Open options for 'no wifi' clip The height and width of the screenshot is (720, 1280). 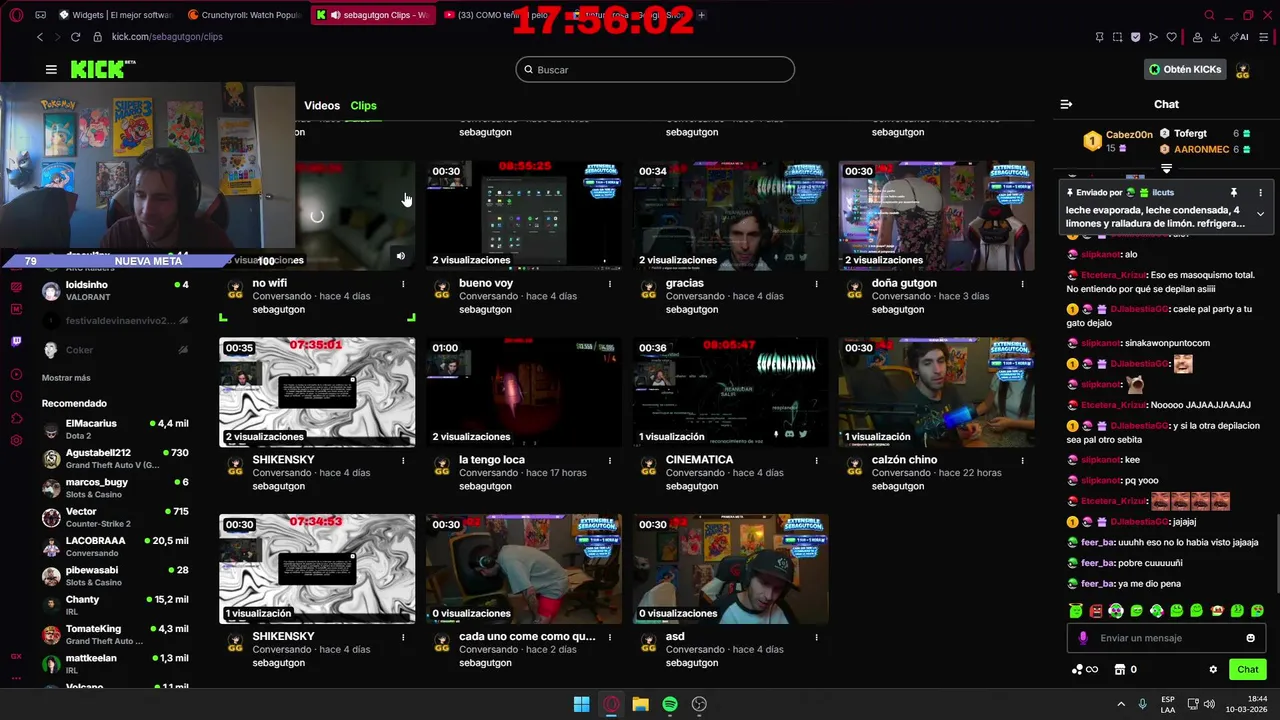tap(403, 284)
